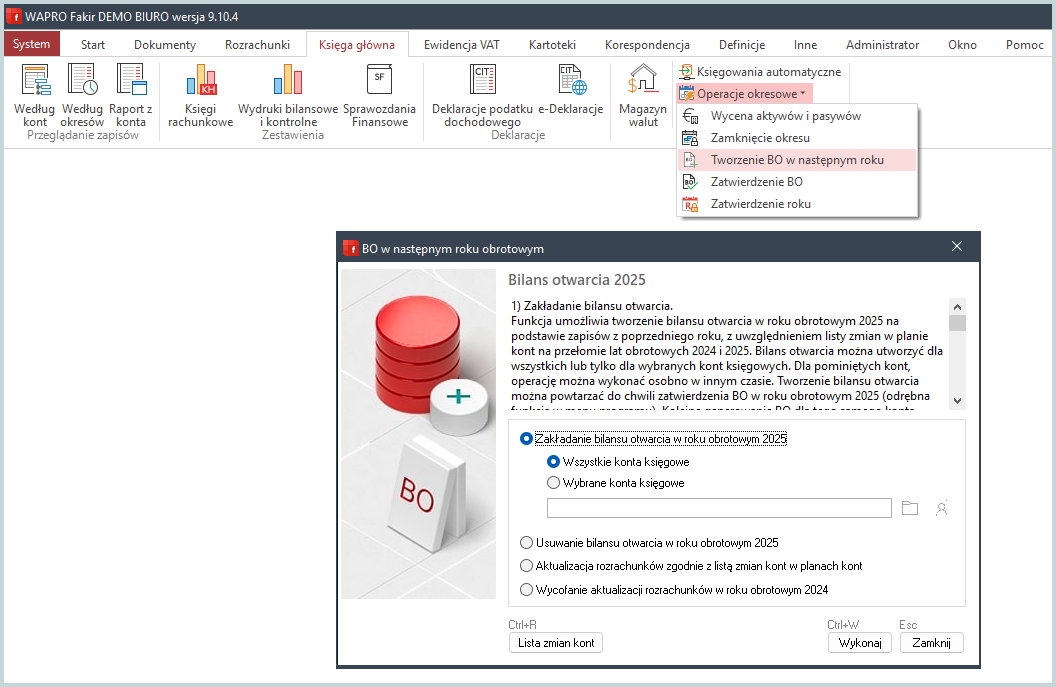1056x687 pixels.
Task: Open Sprawozdania Finansowe icon
Action: coord(380,82)
